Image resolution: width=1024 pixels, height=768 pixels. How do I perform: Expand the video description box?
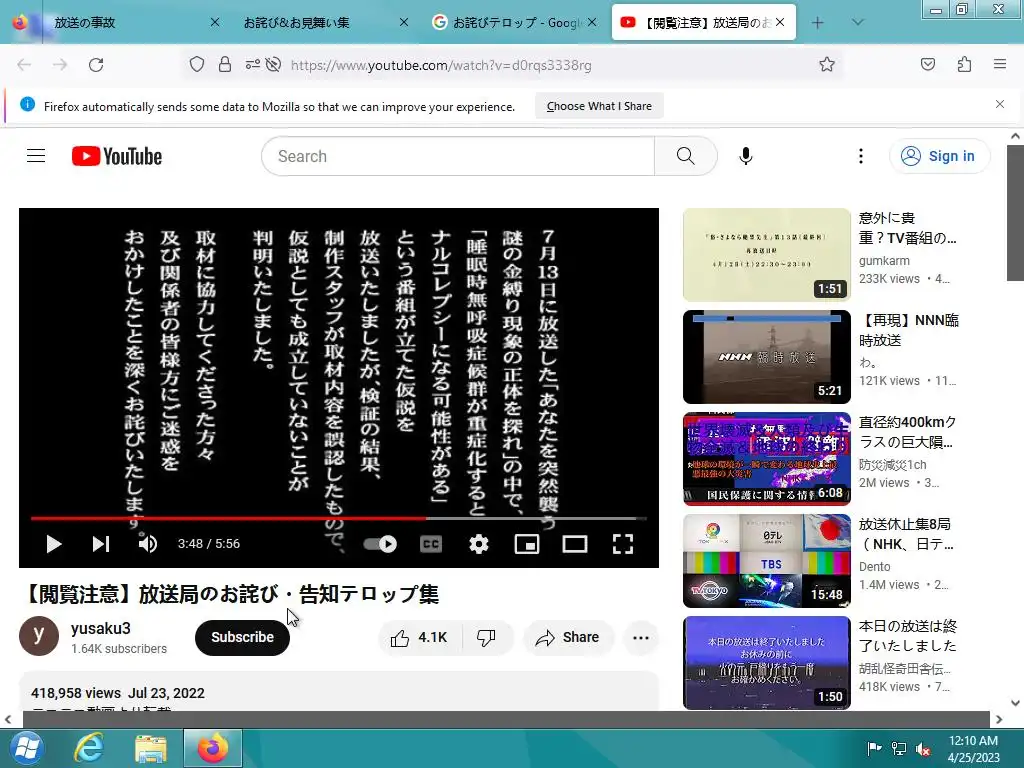tap(338, 692)
